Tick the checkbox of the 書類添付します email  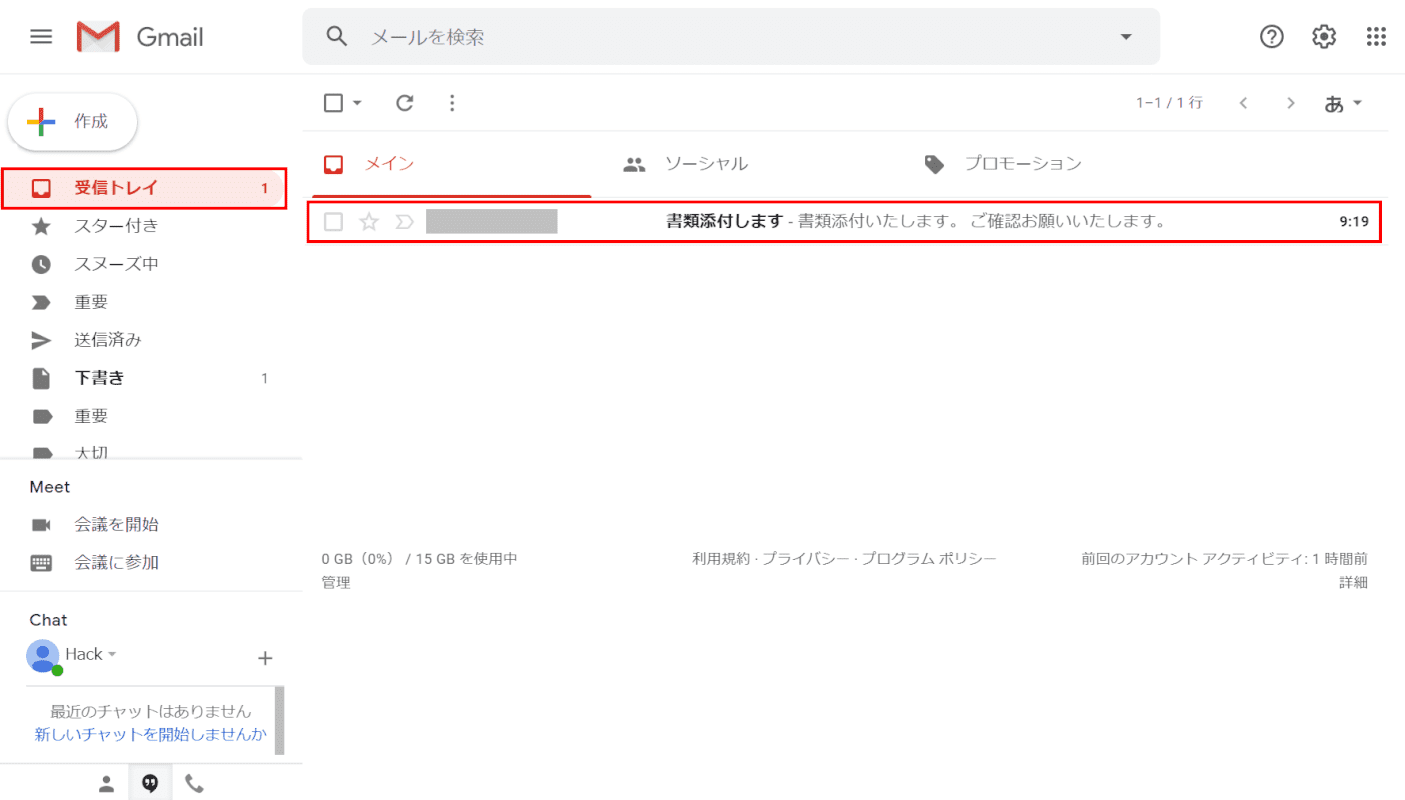(x=334, y=222)
